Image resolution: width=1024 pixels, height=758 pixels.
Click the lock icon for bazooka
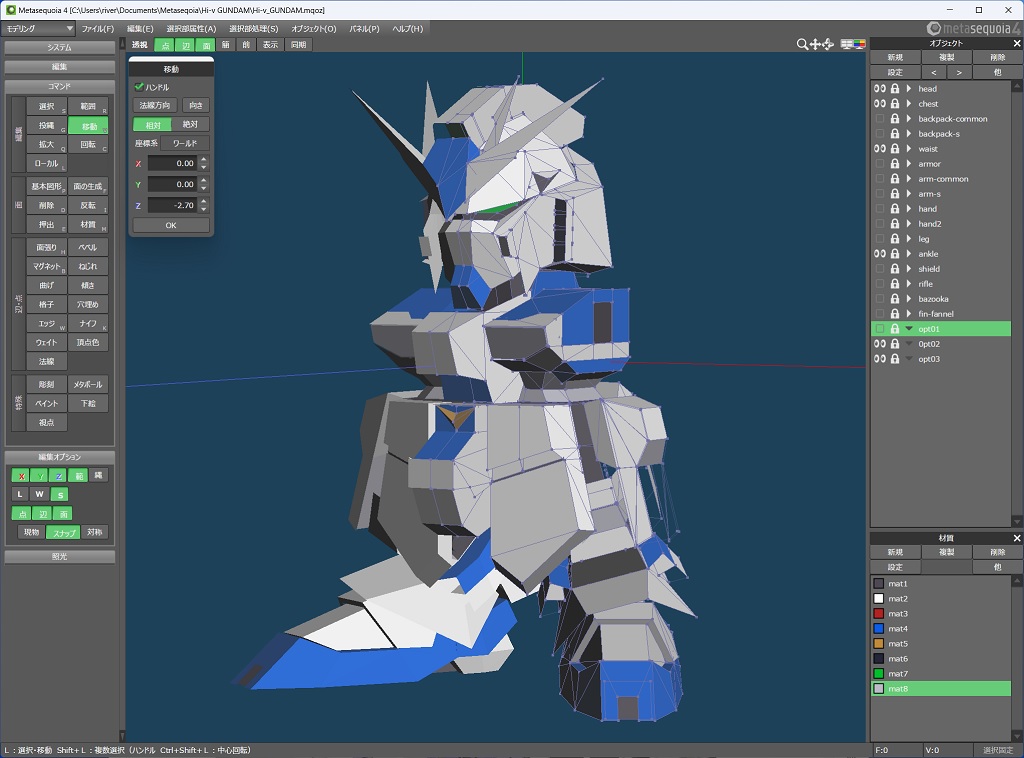pos(895,299)
